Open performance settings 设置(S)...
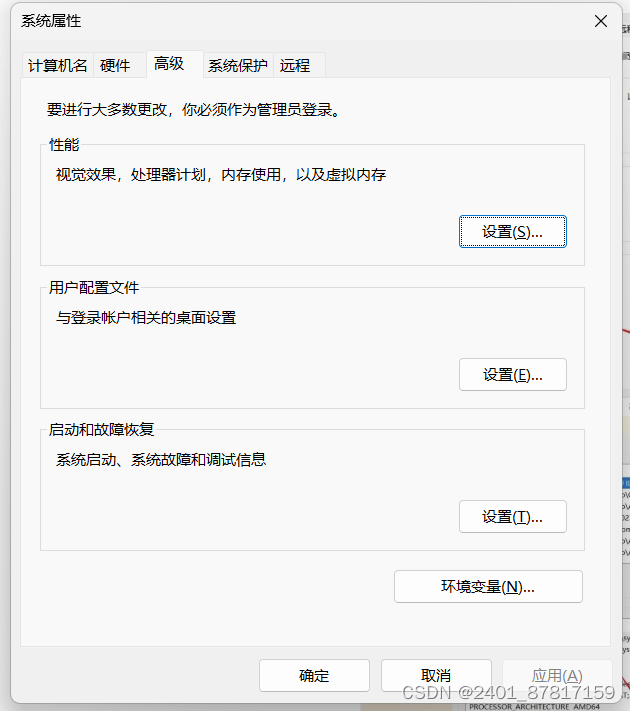This screenshot has height=711, width=630. click(x=513, y=232)
